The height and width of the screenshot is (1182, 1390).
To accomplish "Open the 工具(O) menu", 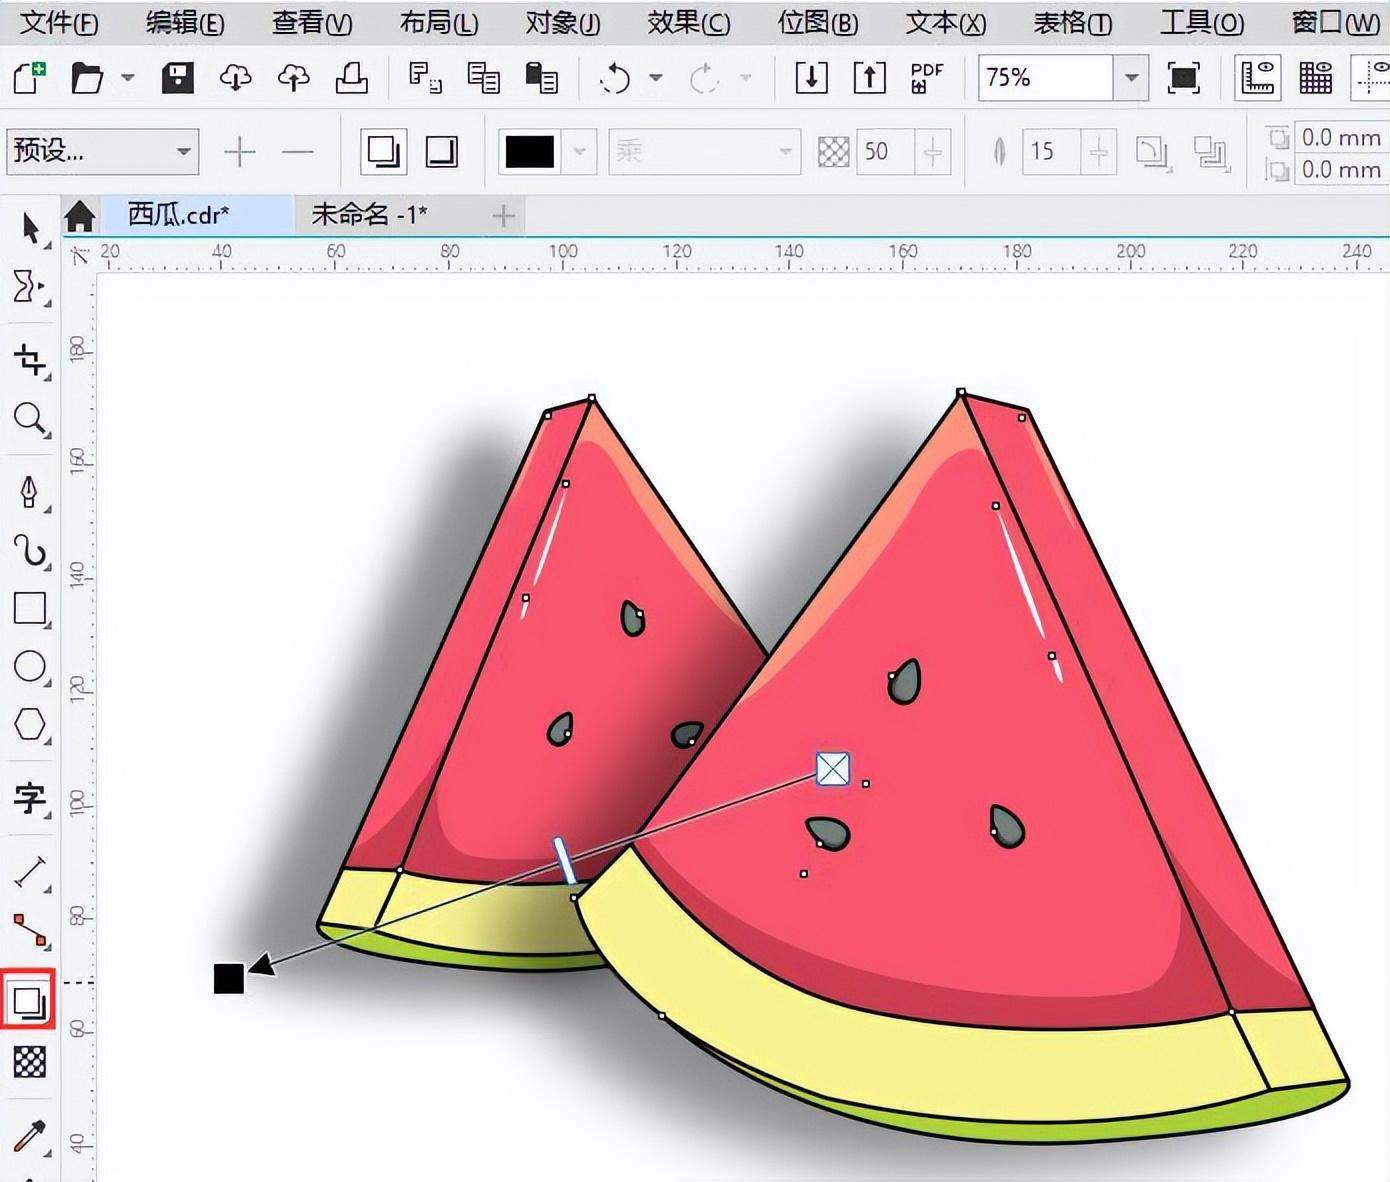I will coord(1202,22).
